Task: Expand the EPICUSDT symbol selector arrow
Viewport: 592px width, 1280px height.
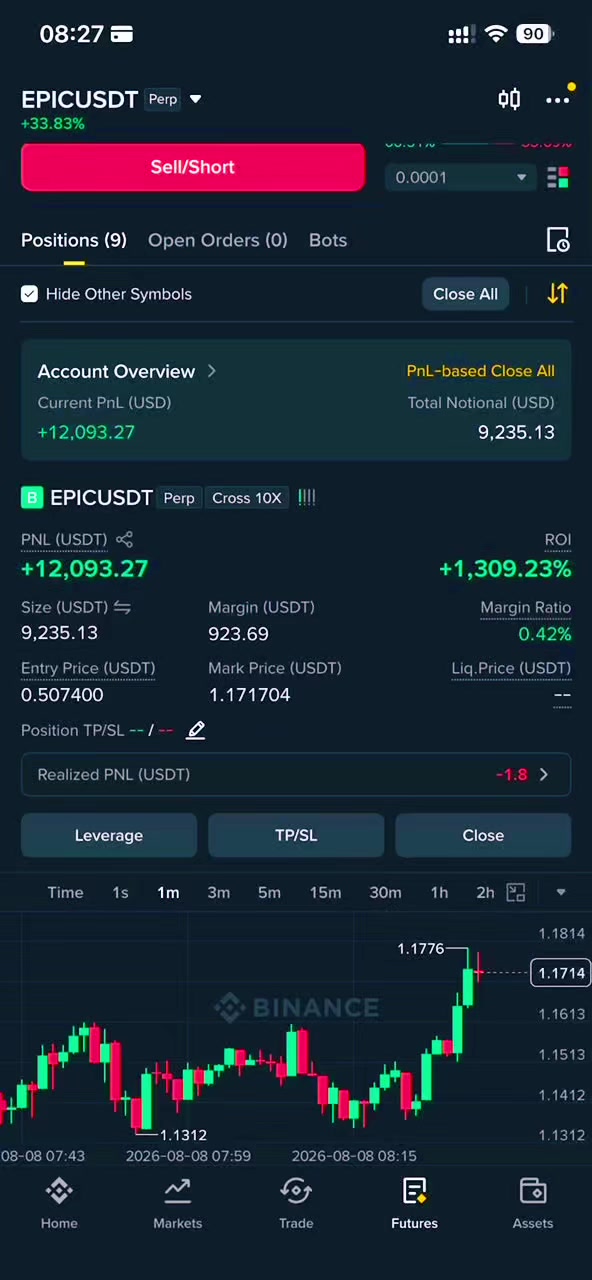Action: [x=196, y=99]
